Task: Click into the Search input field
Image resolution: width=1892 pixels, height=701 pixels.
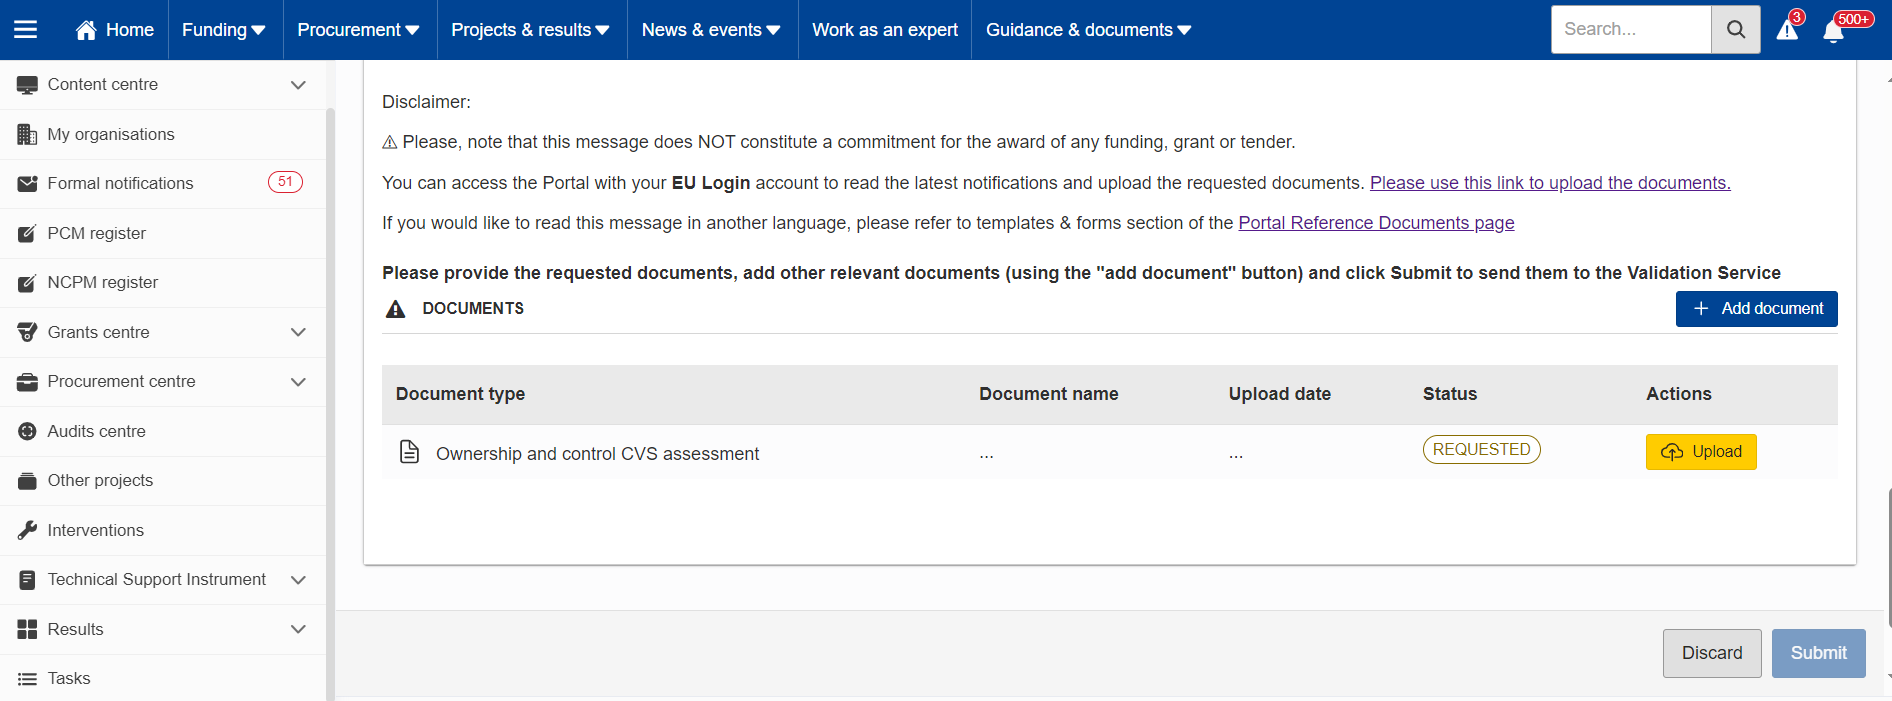Action: (1631, 30)
